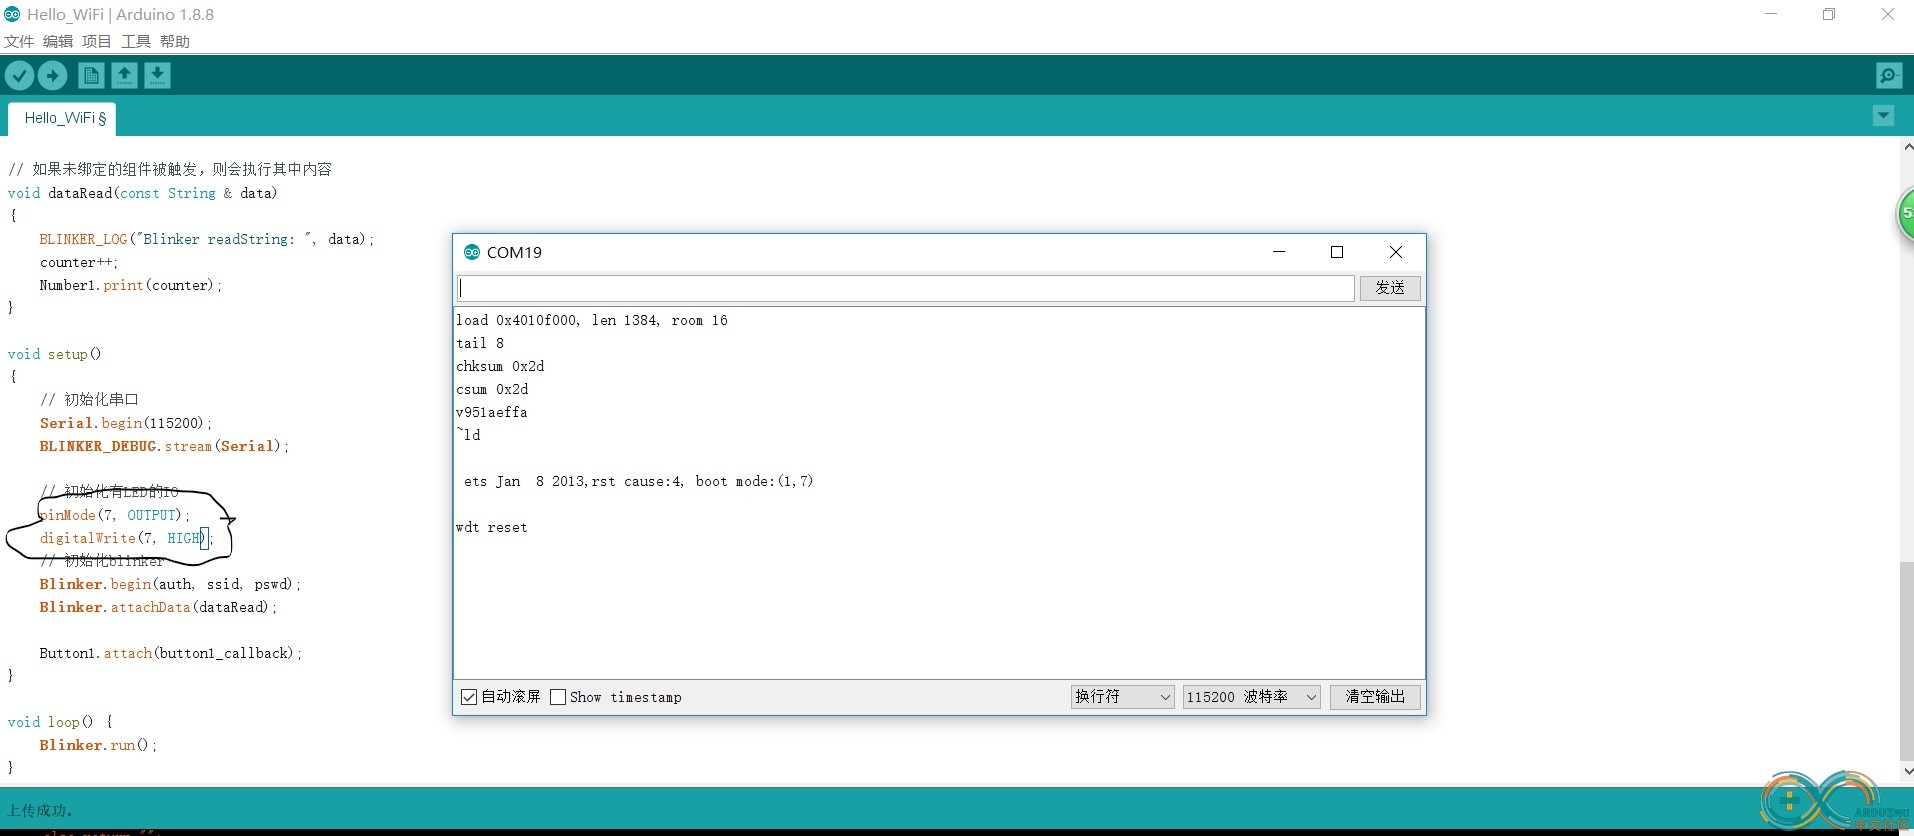Image resolution: width=1914 pixels, height=836 pixels.
Task: Select the Hello_WiFi sketch tab
Action: [x=62, y=118]
